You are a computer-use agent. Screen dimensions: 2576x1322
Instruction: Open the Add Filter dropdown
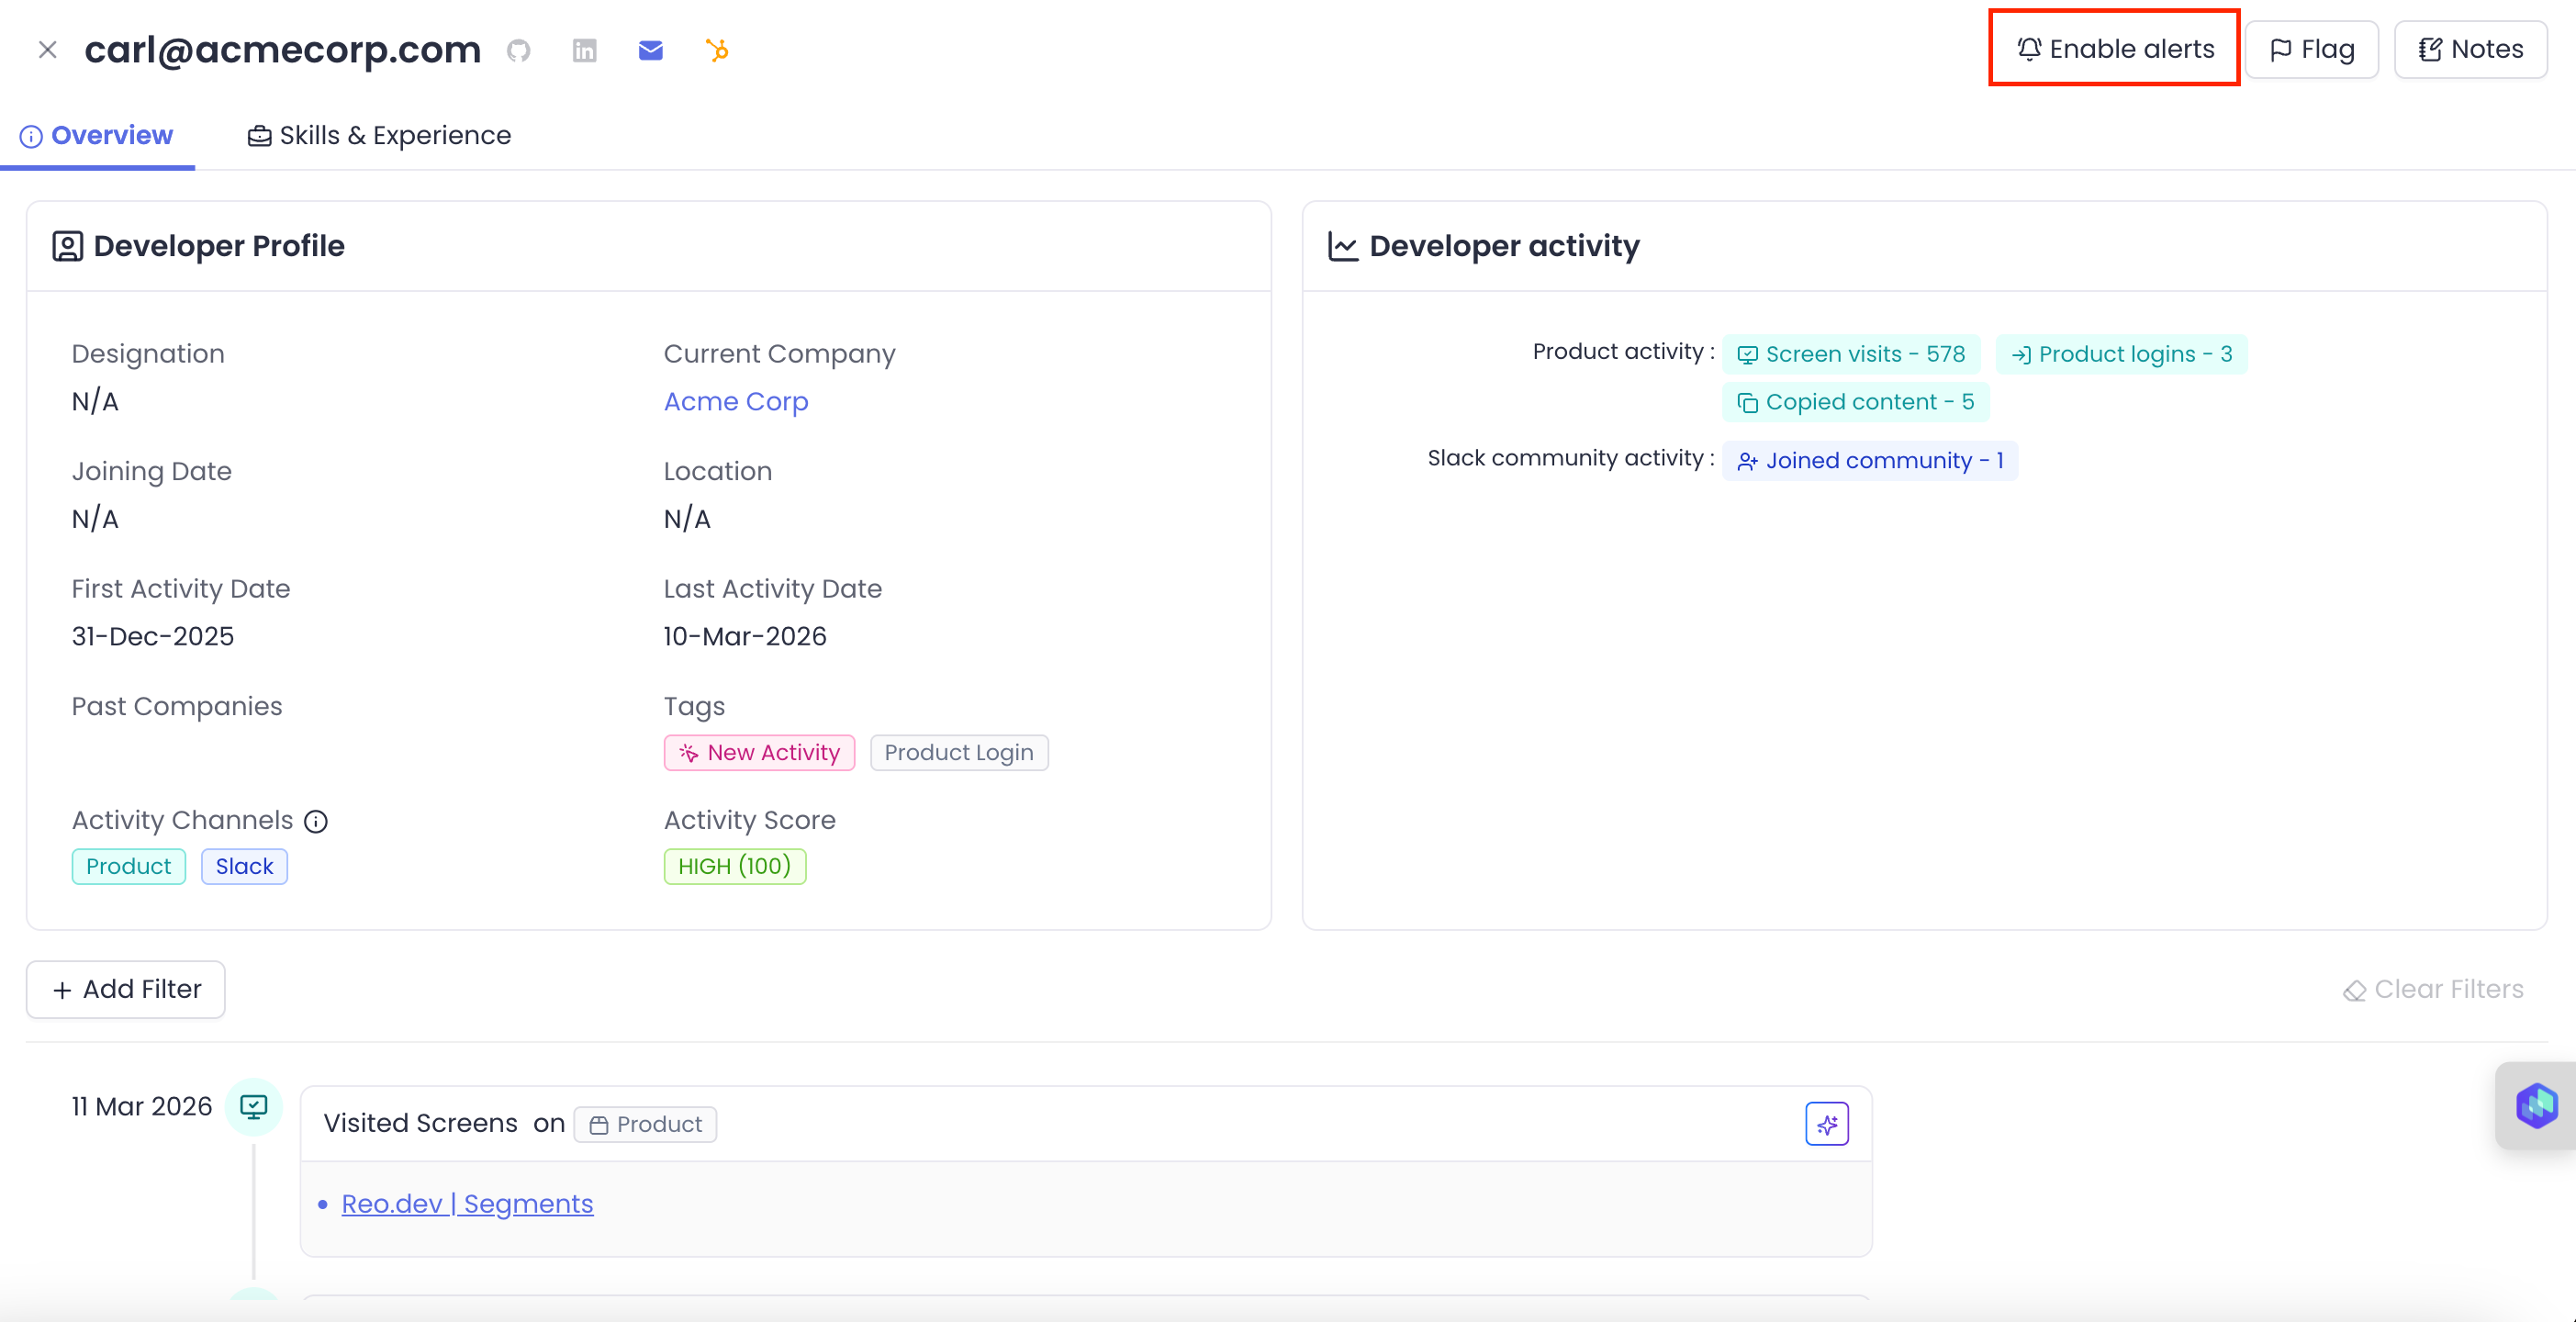pyautogui.click(x=126, y=989)
